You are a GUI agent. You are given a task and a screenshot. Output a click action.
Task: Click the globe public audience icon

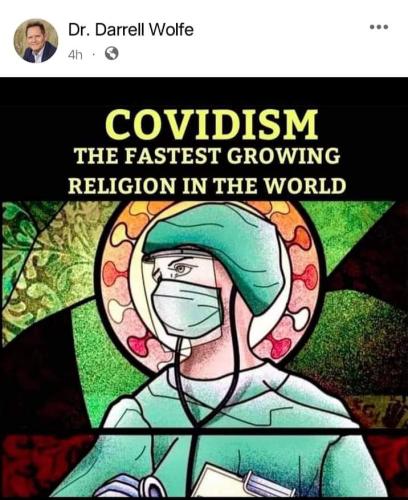coord(111,53)
